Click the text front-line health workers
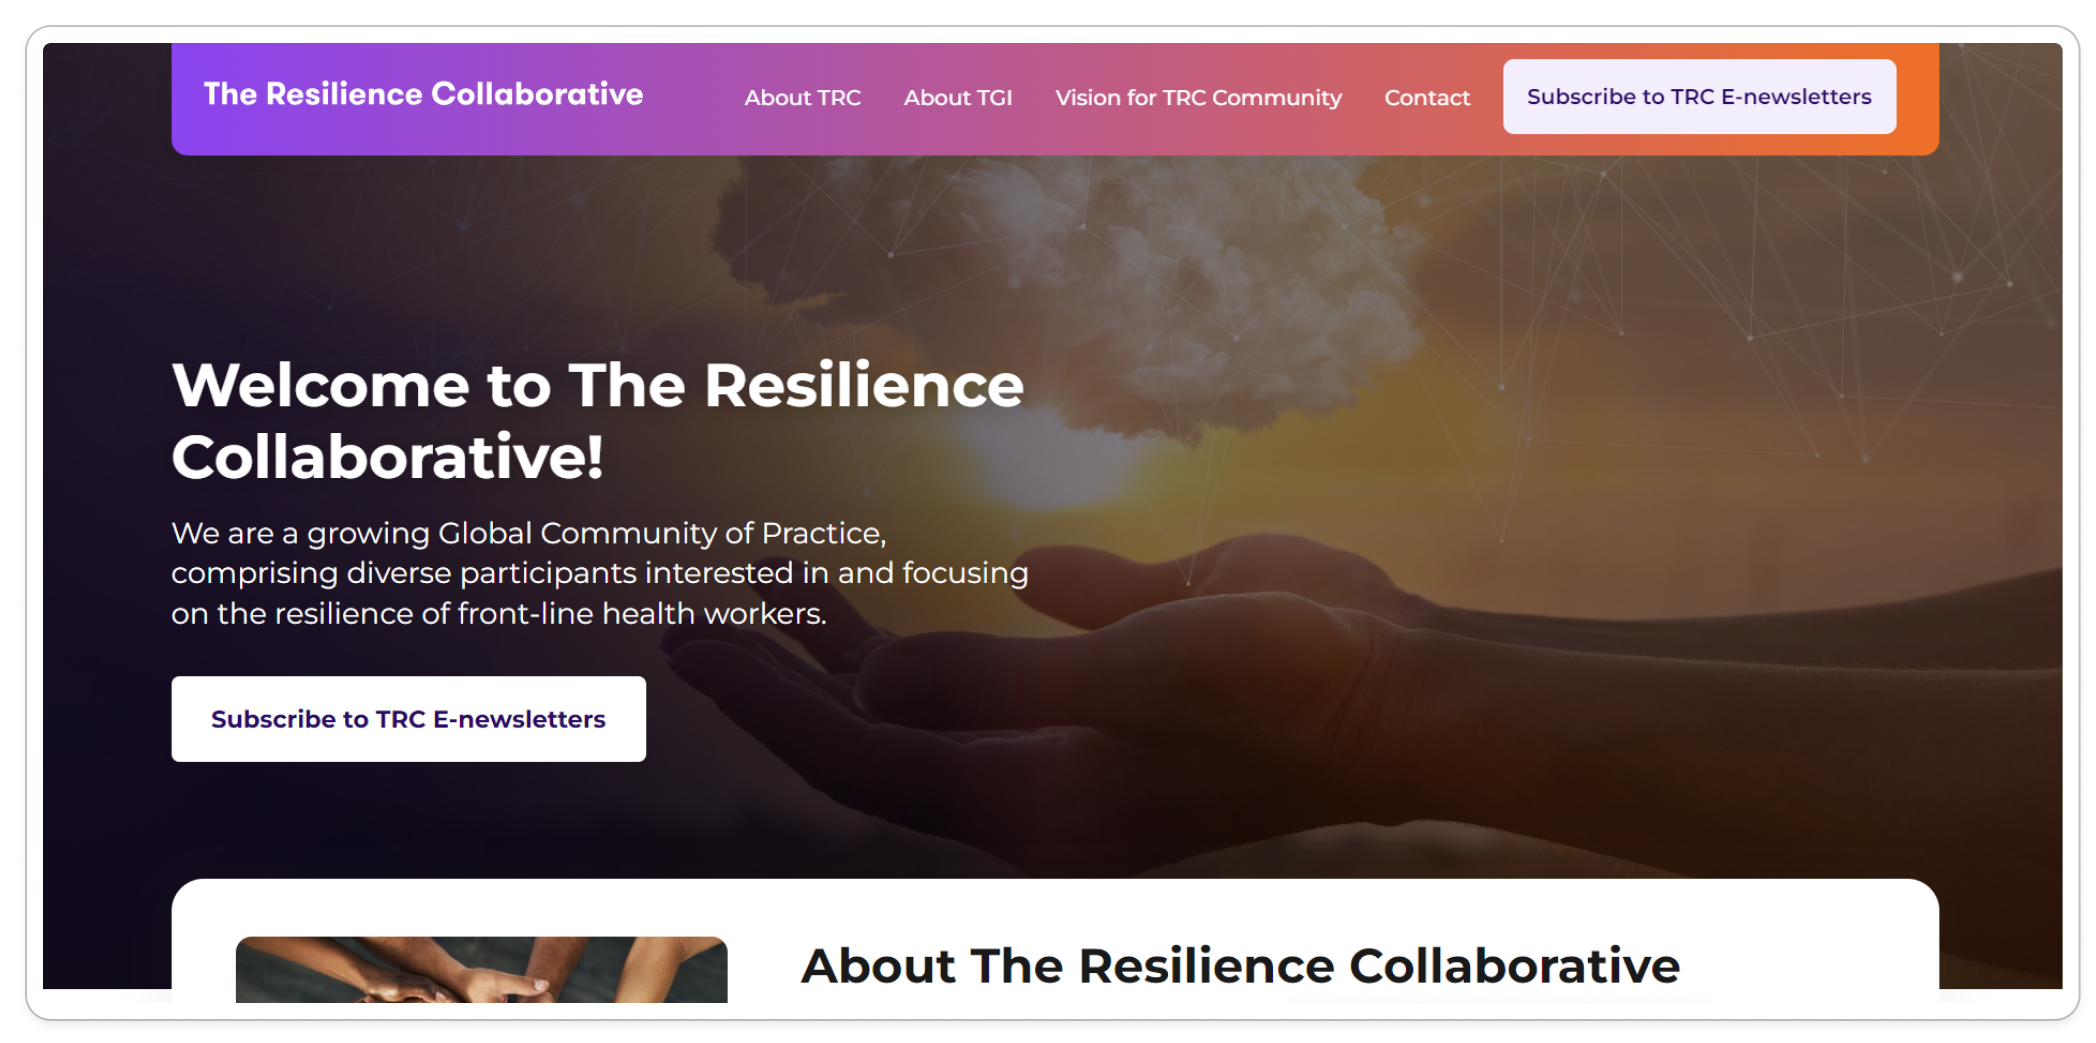The image size is (2096, 1043). click(642, 613)
